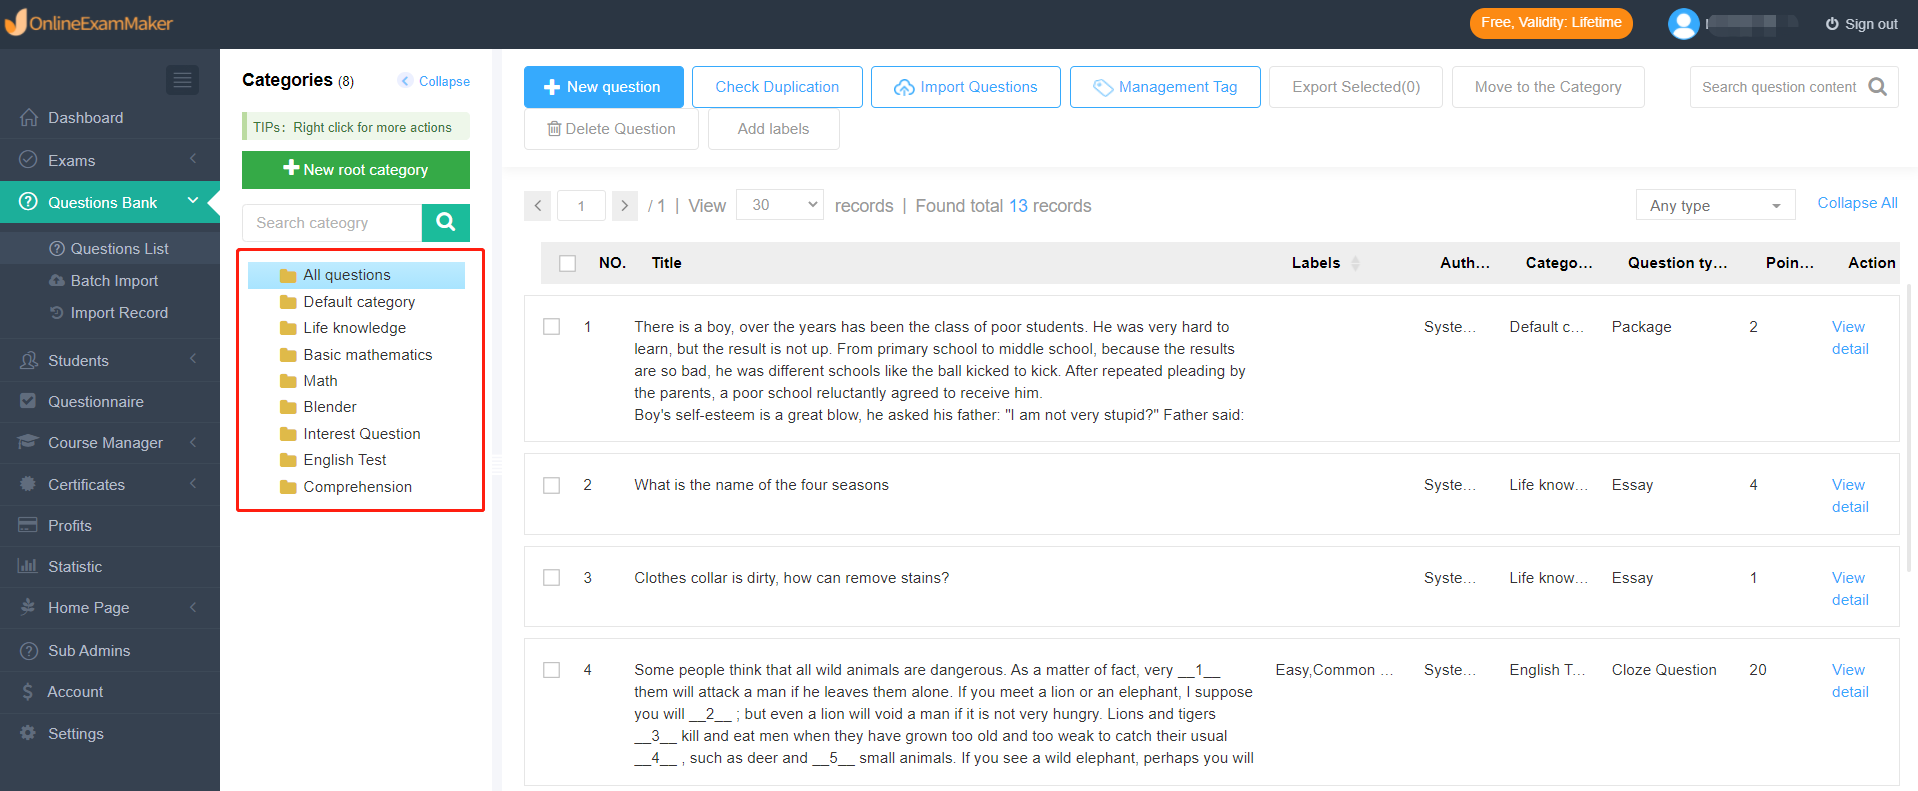
Task: Expand the Home Page sidebar menu
Action: (110, 607)
